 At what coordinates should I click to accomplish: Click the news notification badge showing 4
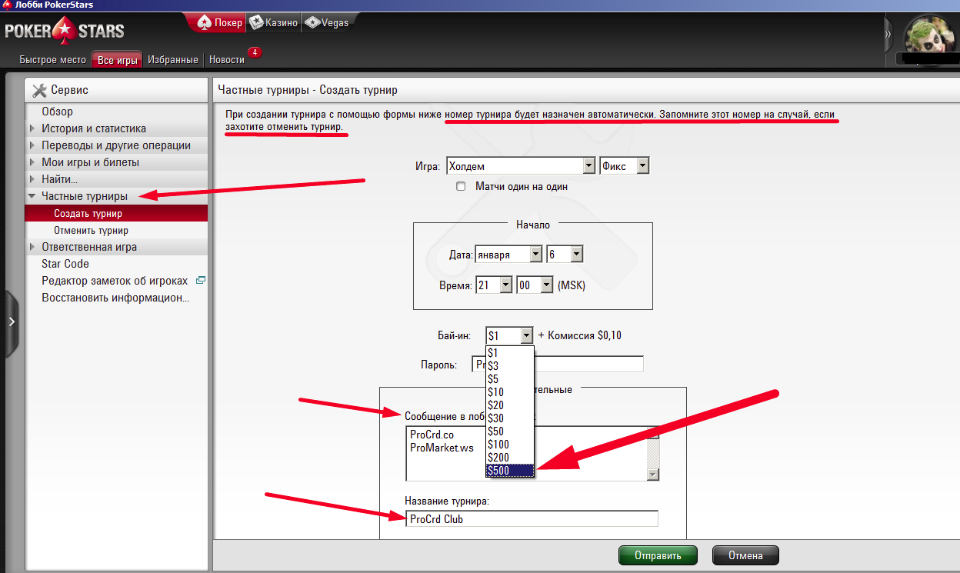[x=255, y=52]
